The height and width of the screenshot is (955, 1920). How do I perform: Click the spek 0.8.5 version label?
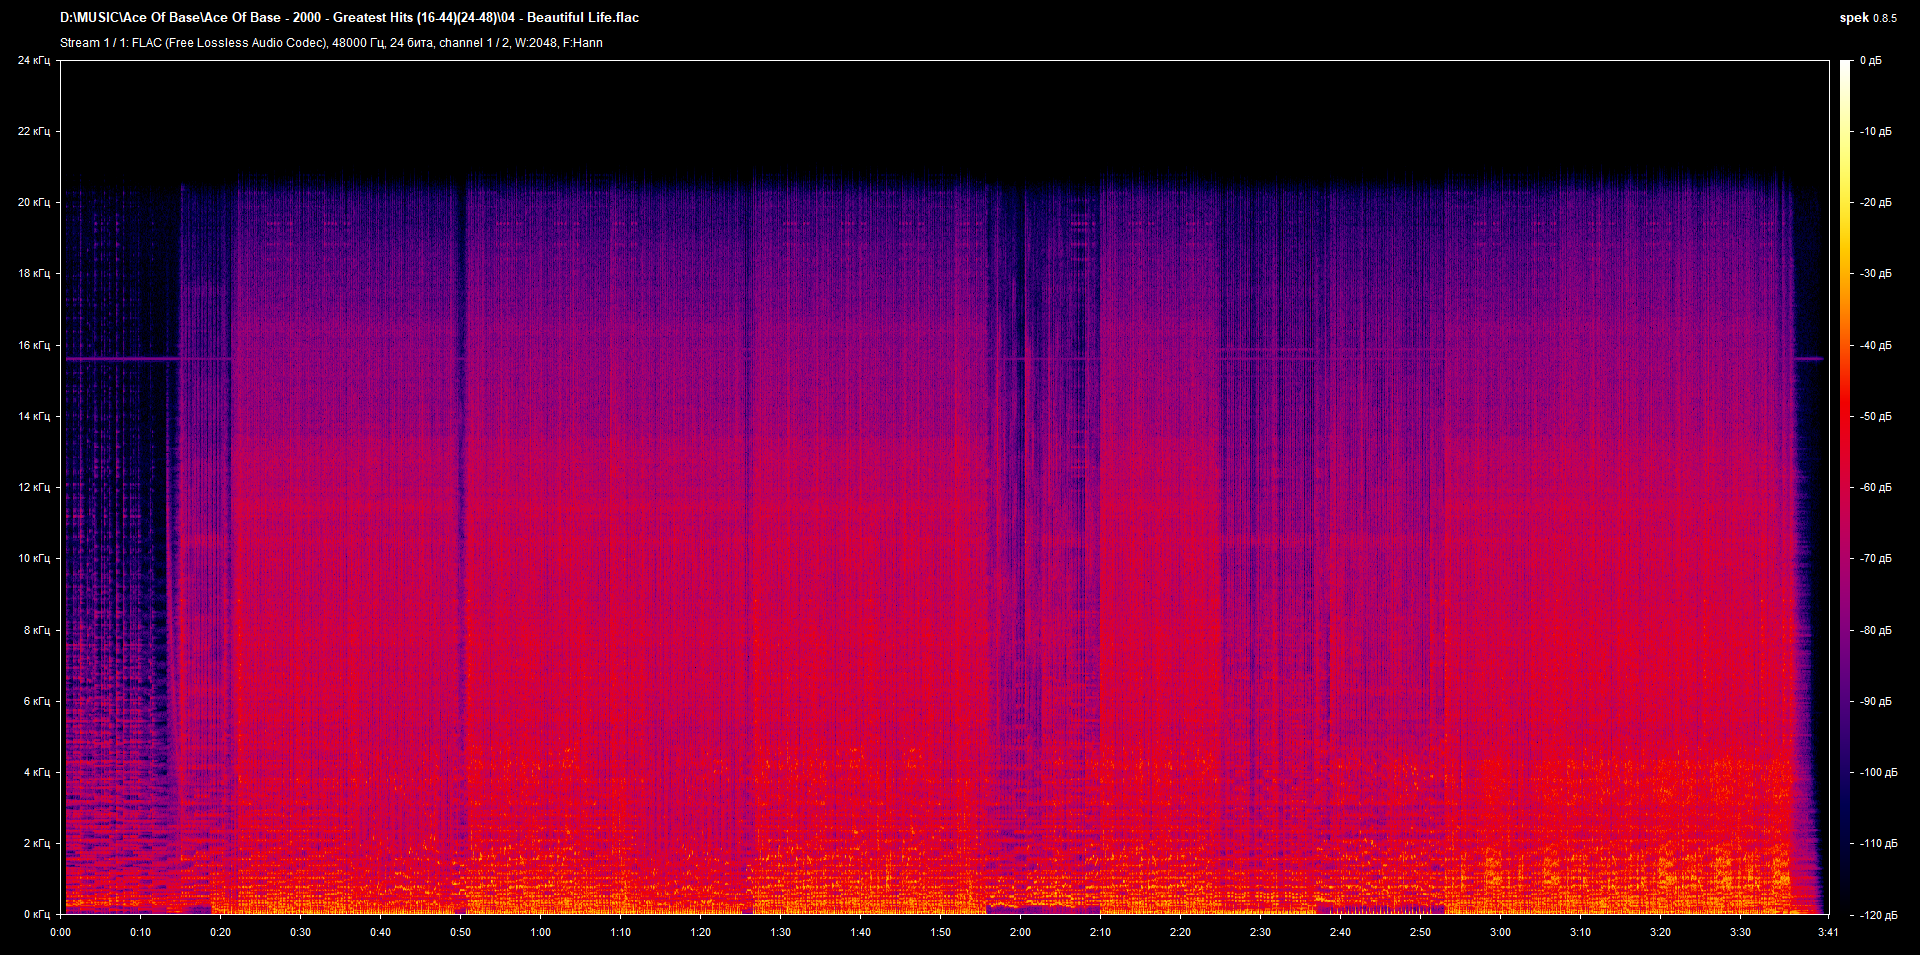pos(1867,18)
